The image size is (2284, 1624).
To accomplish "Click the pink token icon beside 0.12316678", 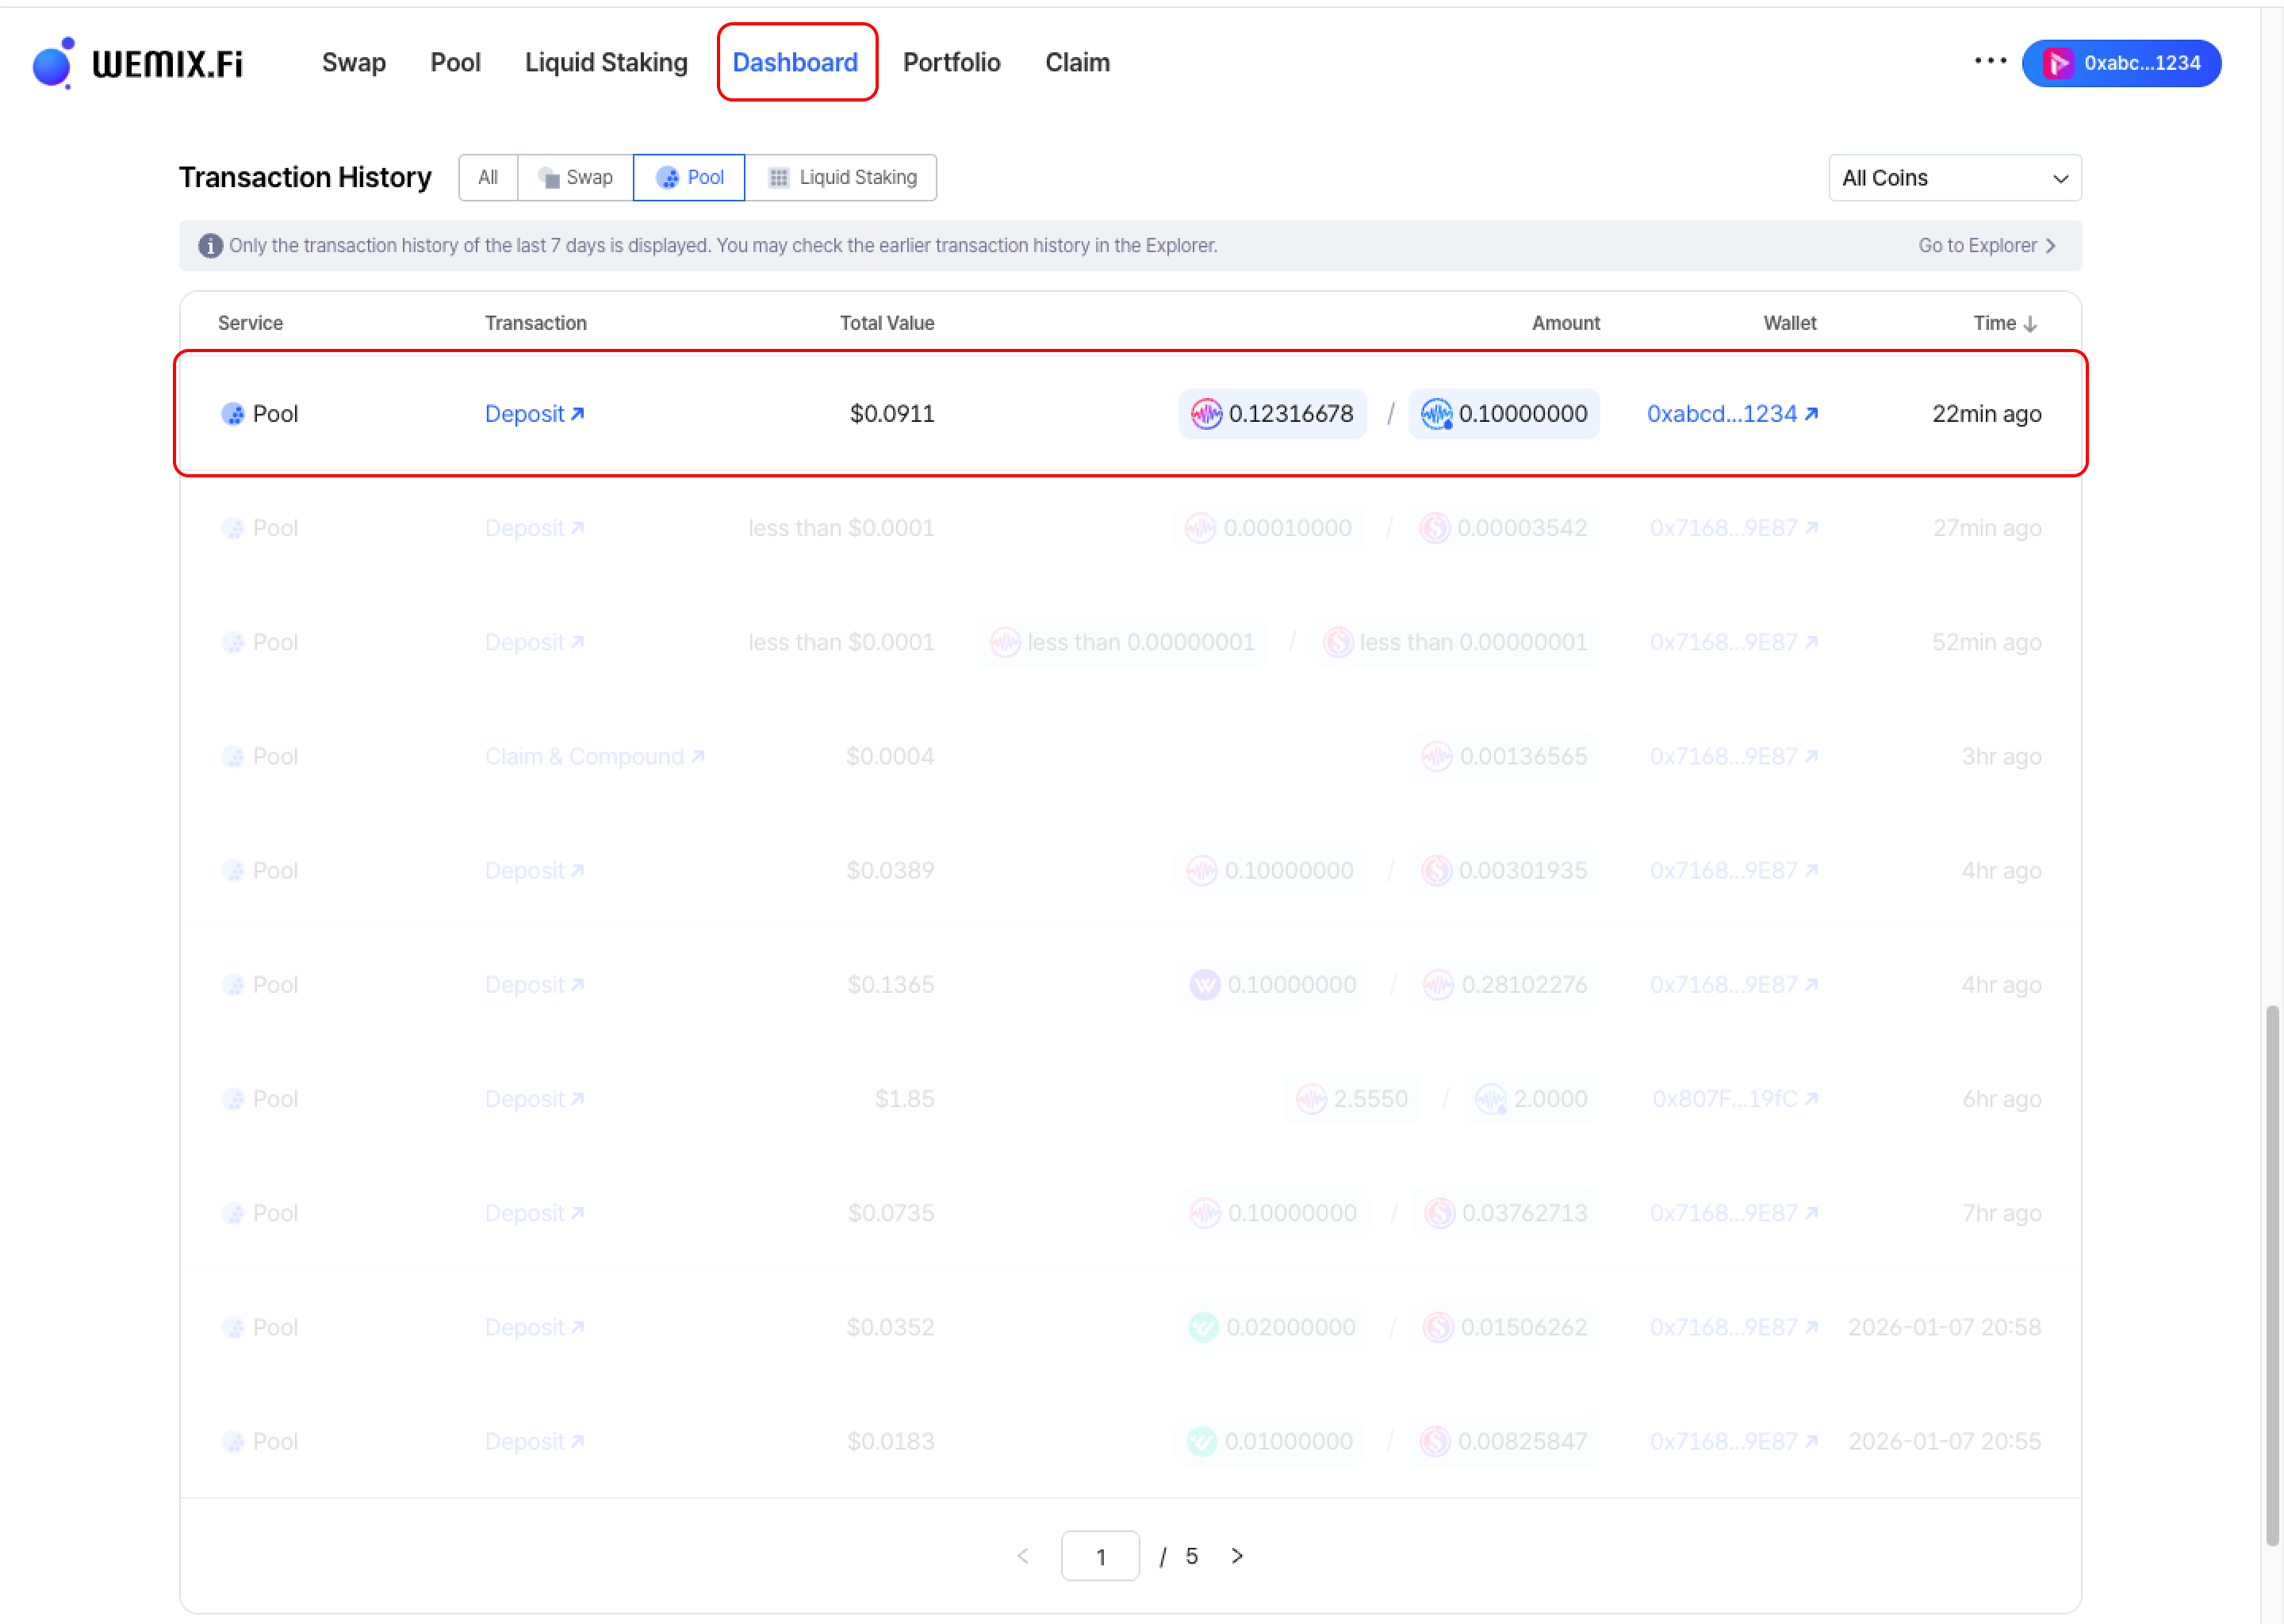I will point(1206,414).
